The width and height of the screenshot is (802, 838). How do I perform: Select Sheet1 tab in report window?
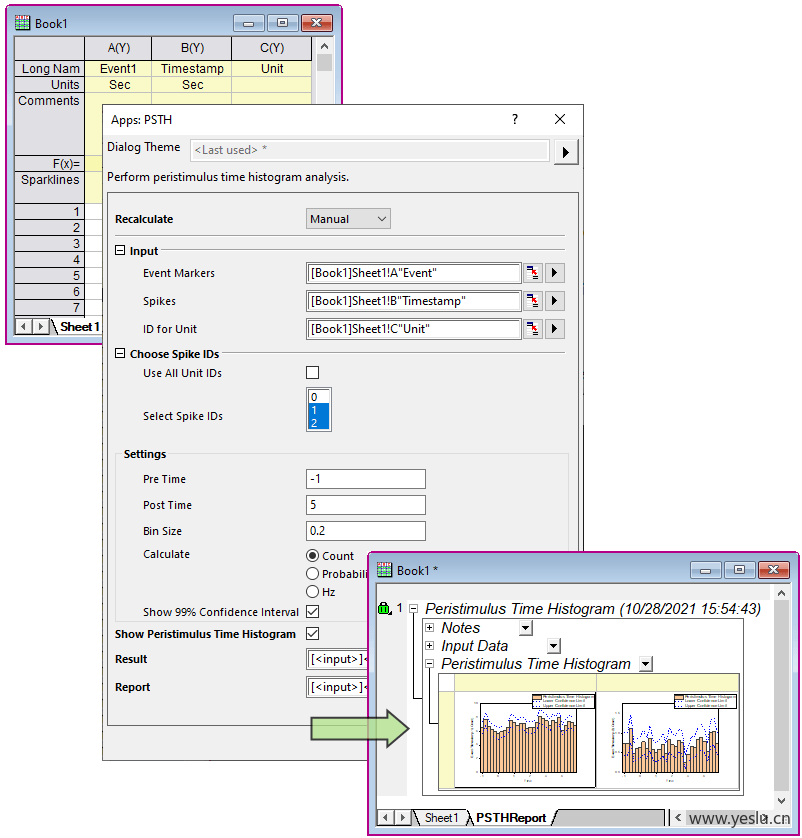tap(441, 818)
